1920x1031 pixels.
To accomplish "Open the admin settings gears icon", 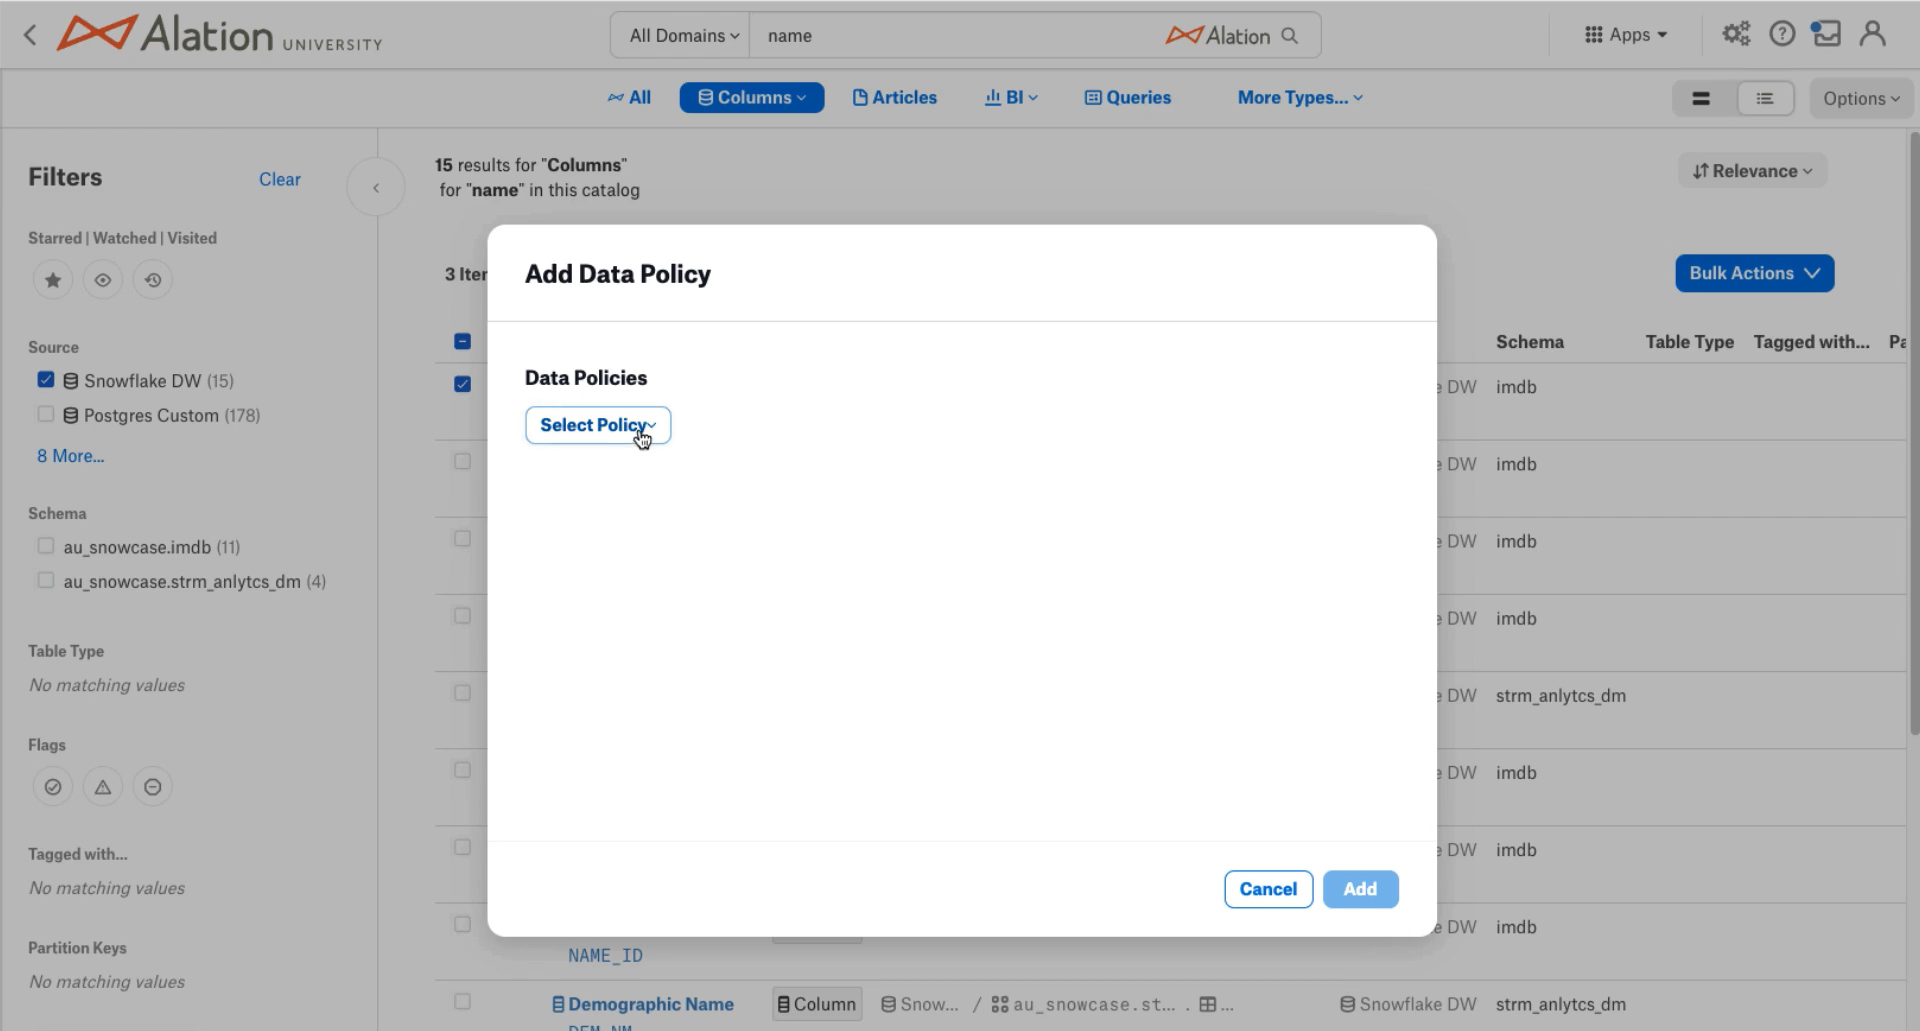I will (x=1736, y=34).
